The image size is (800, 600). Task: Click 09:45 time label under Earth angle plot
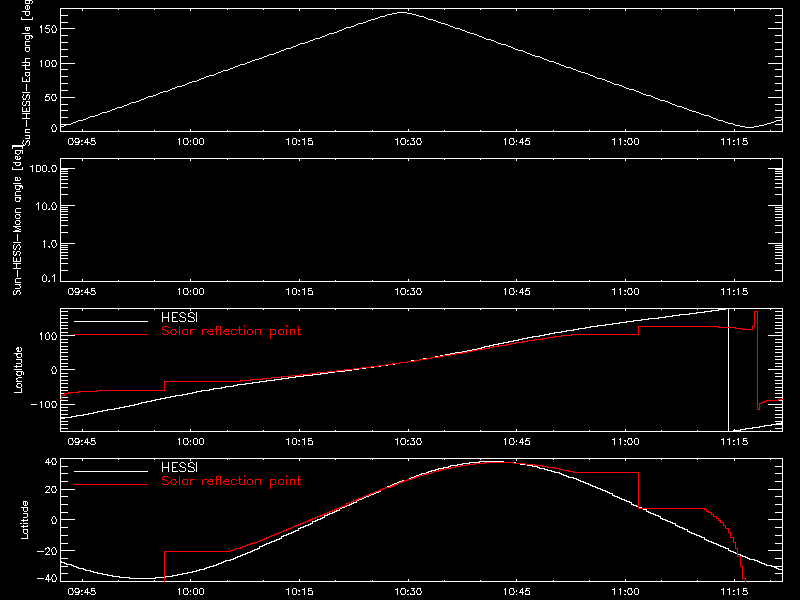click(x=82, y=142)
